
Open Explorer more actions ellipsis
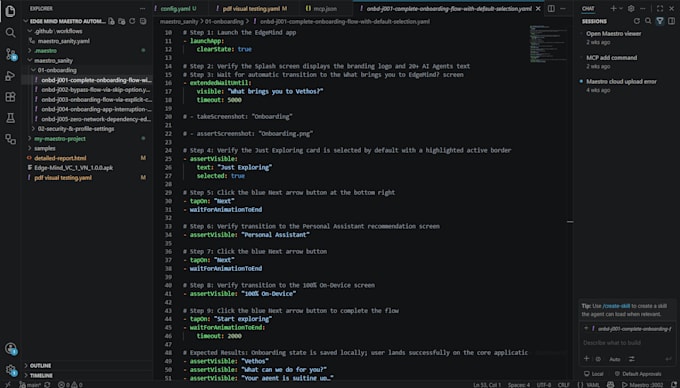point(142,9)
